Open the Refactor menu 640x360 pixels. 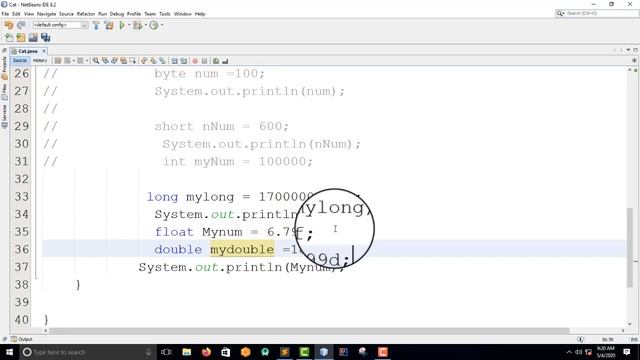[86, 14]
